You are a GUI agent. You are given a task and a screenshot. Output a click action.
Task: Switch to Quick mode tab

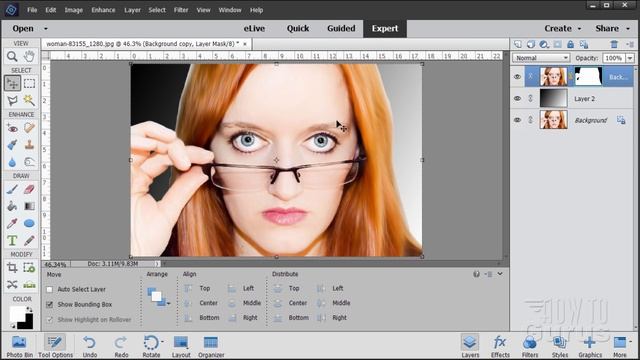click(x=298, y=29)
